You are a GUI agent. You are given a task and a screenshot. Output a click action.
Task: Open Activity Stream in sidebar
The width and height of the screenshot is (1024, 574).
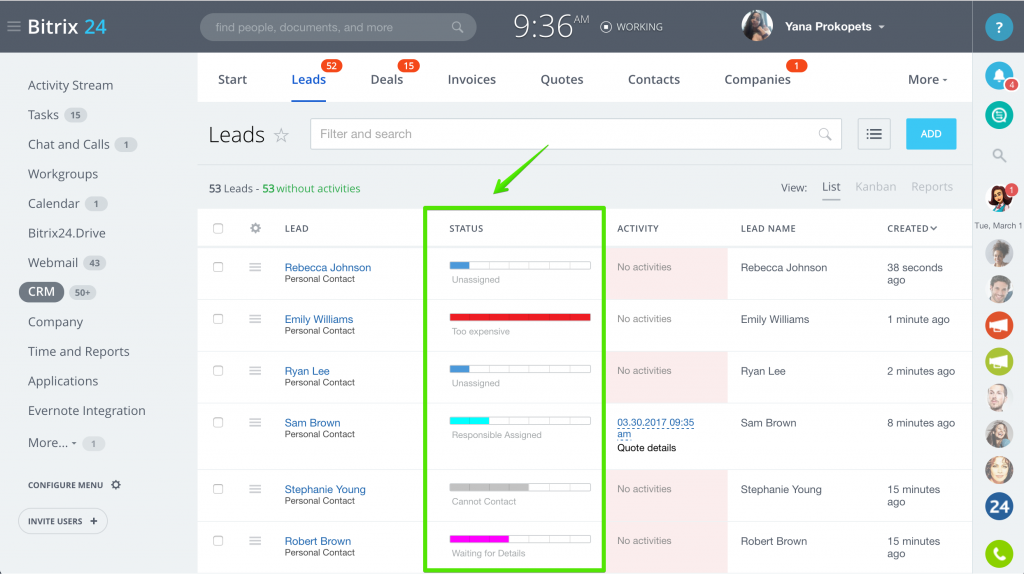click(71, 86)
